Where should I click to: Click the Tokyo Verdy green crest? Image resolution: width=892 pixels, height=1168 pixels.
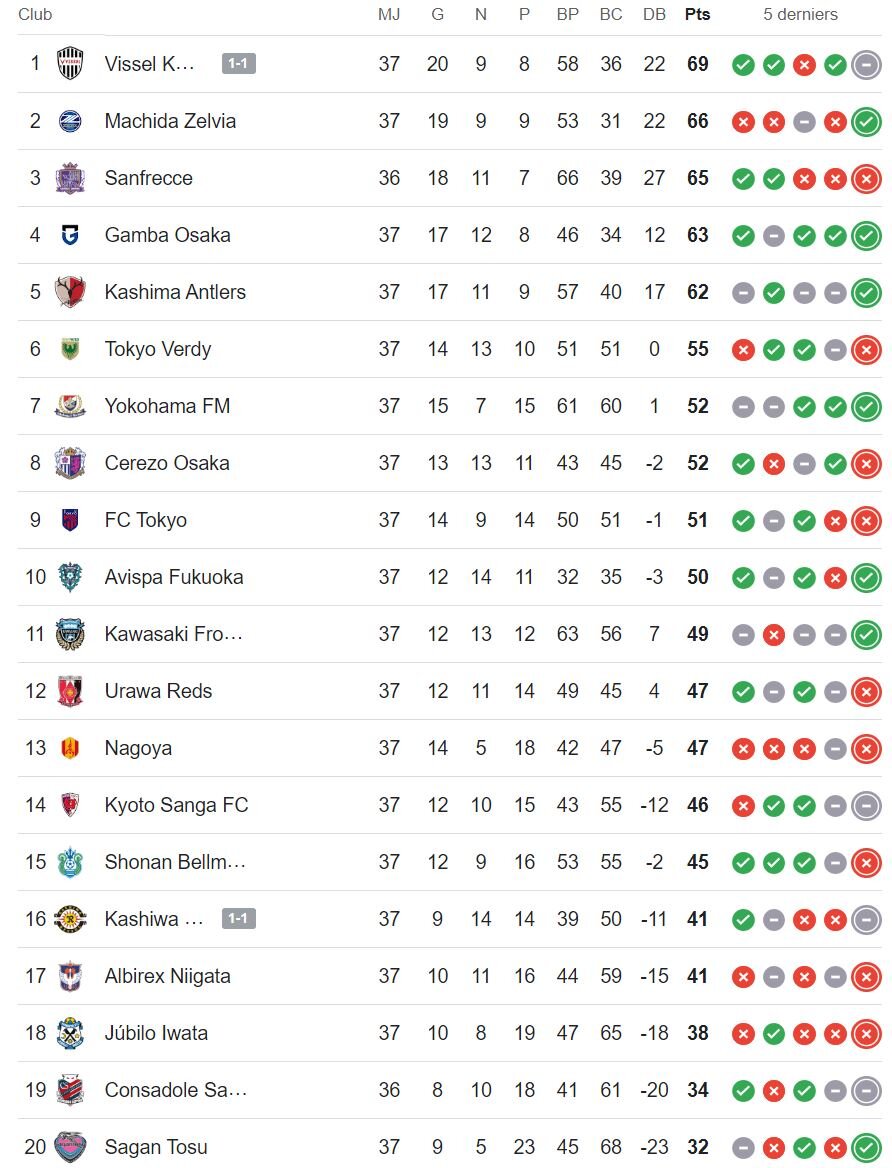click(70, 349)
